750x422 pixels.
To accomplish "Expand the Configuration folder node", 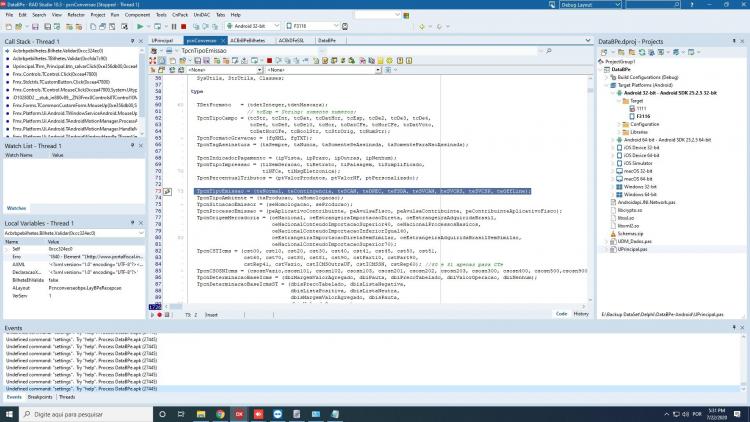I will pyautogui.click(x=618, y=124).
